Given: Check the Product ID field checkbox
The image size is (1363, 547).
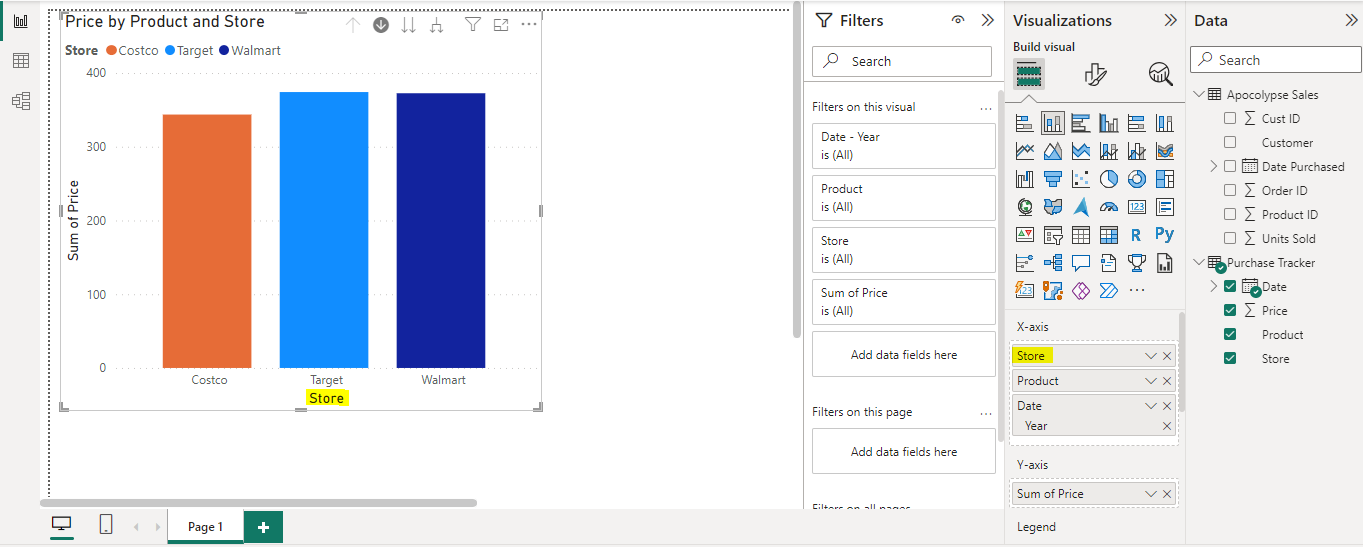Looking at the screenshot, I should (x=1230, y=214).
